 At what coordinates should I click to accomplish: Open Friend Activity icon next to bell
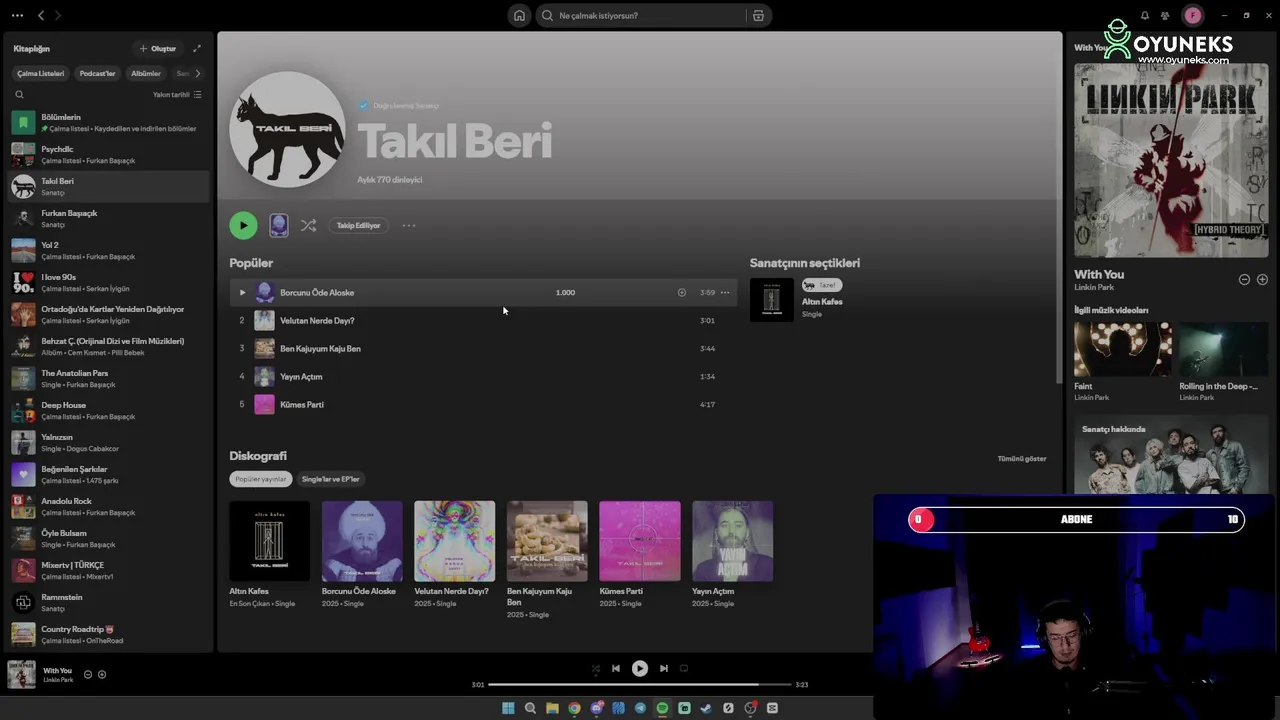pos(1165,15)
